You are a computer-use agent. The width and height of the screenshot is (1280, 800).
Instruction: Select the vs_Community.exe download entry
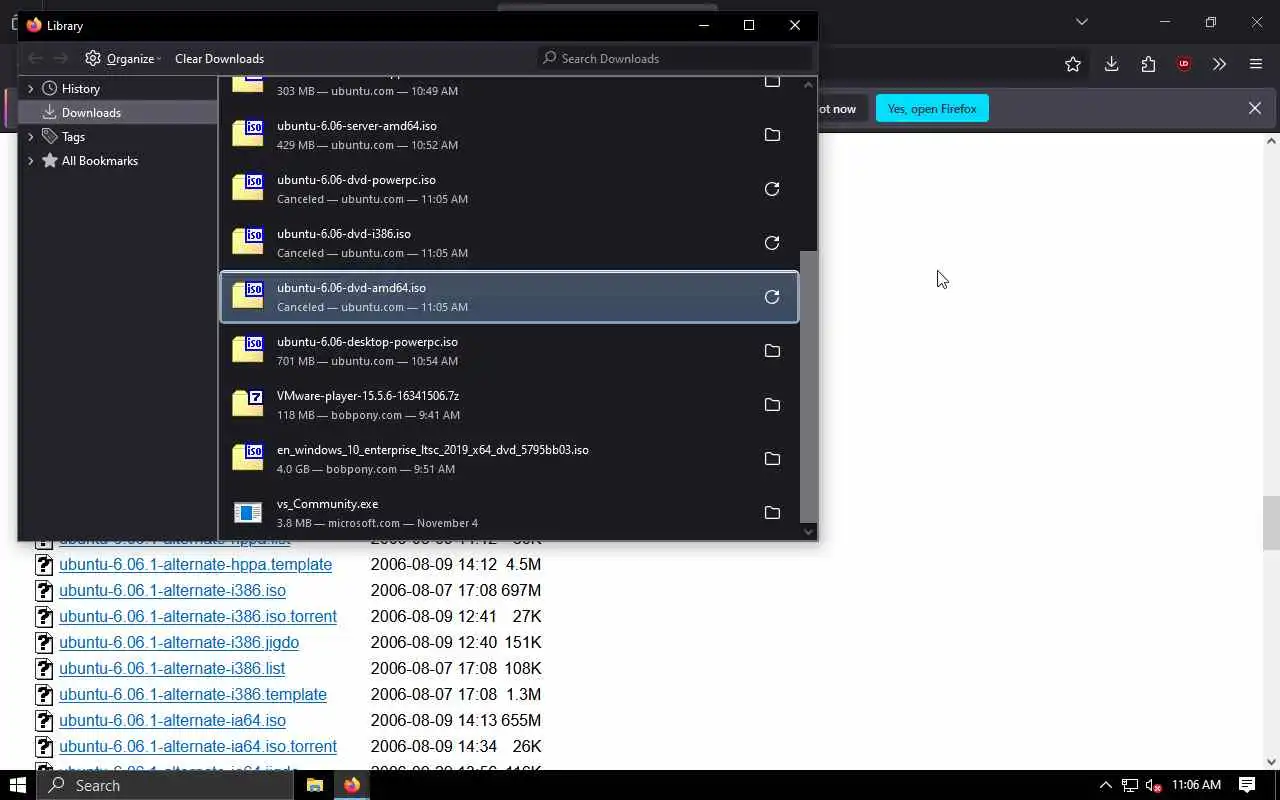pos(509,513)
